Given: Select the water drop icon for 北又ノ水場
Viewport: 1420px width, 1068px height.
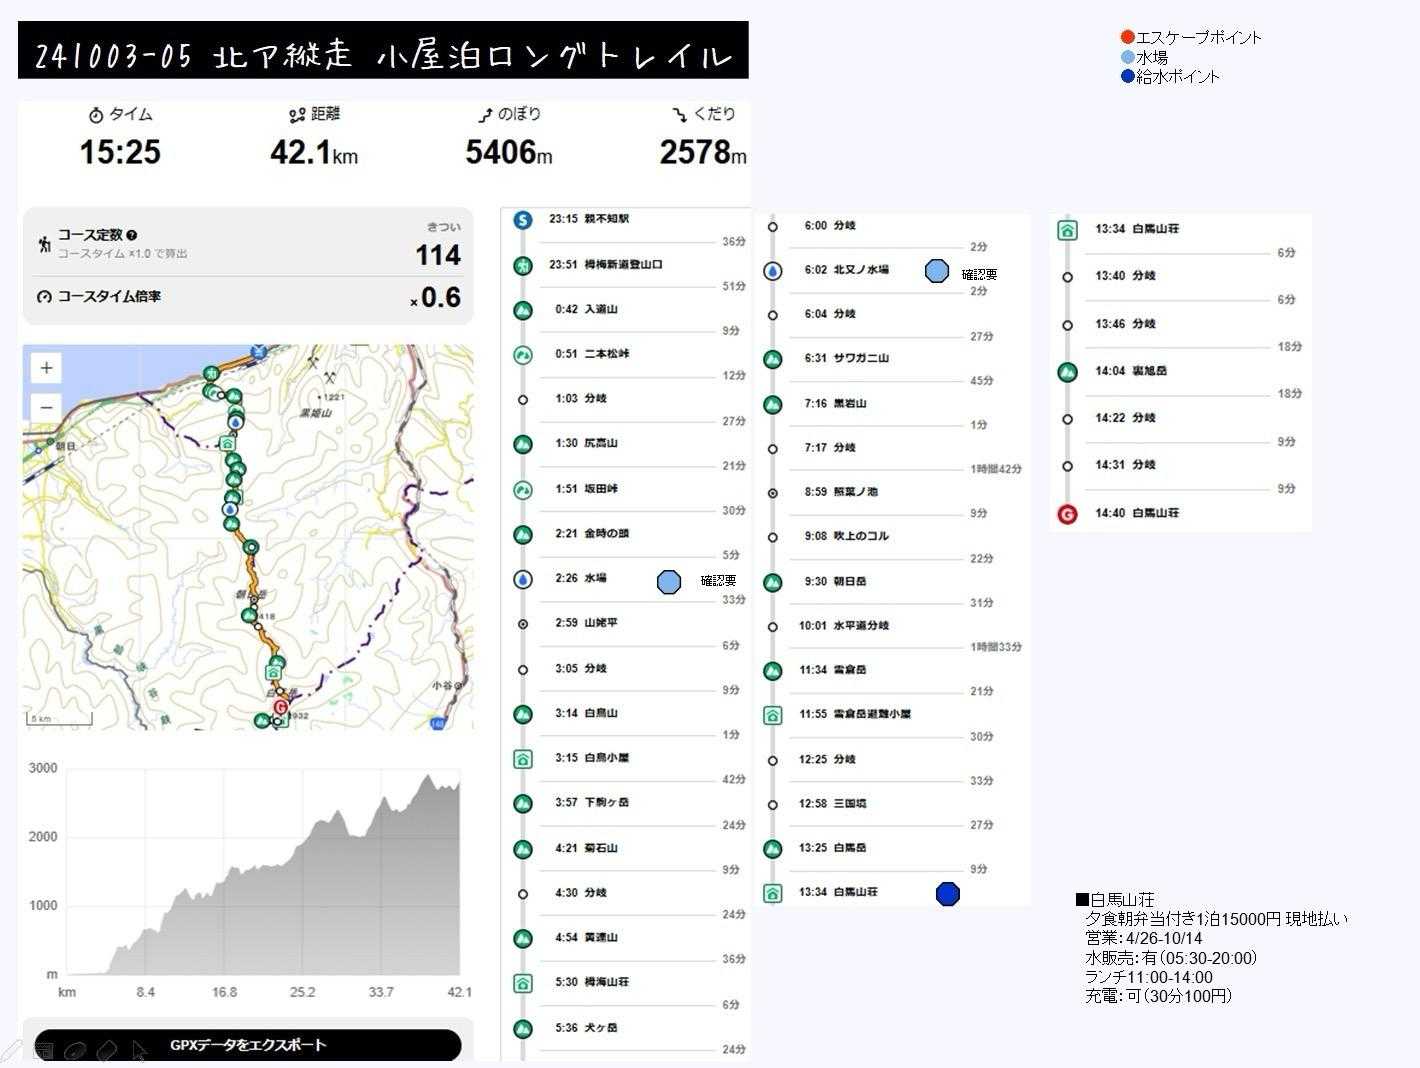Looking at the screenshot, I should [772, 270].
